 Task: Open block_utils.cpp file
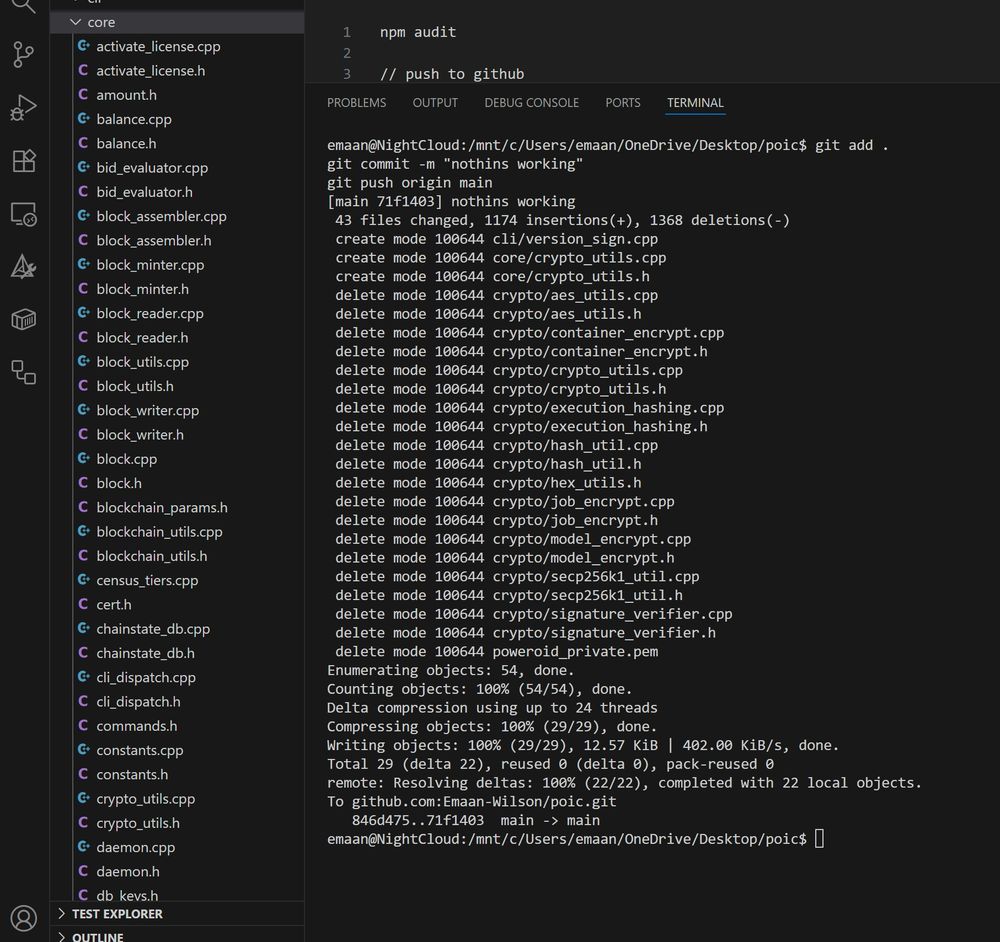(177, 362)
